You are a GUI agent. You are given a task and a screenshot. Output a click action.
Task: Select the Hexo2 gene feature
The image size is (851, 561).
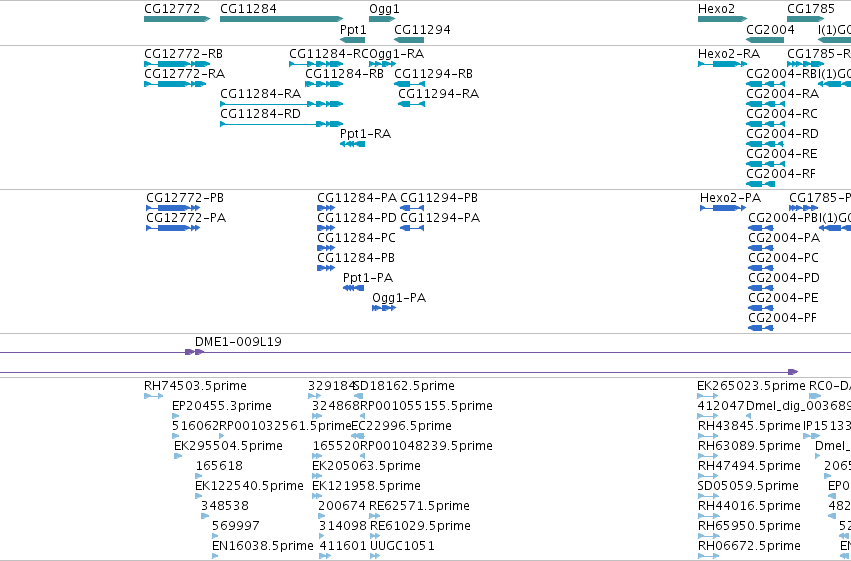722,19
